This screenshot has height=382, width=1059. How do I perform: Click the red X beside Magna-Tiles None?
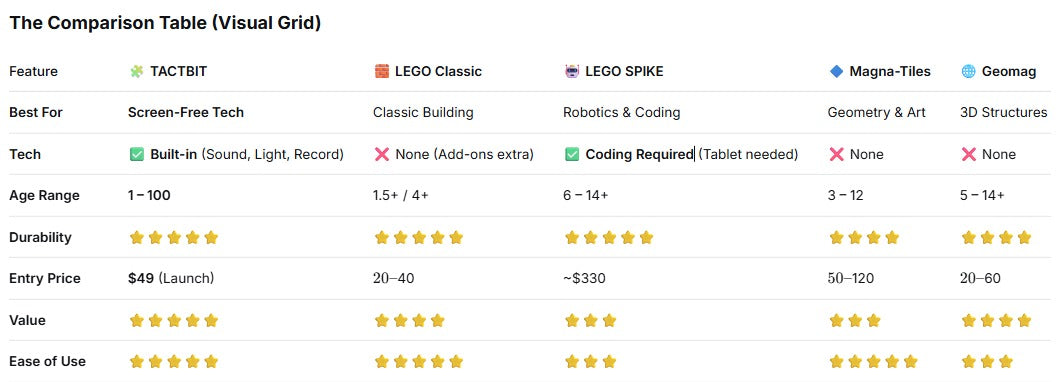[836, 155]
